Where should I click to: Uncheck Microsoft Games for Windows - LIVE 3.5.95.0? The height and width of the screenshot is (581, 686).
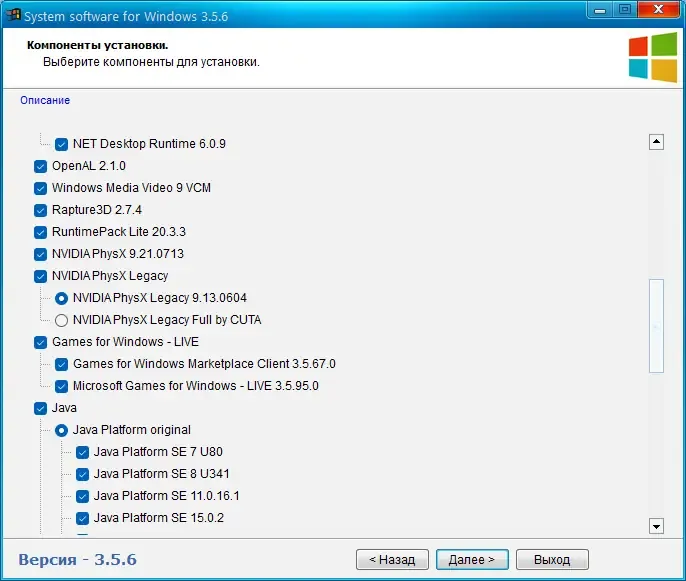(x=61, y=386)
